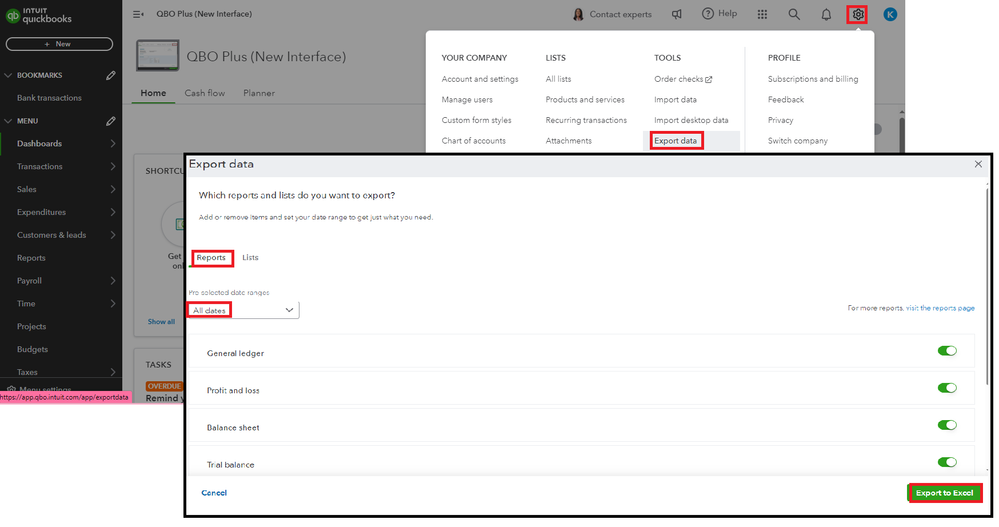Expand the Transactions menu chevron
Viewport: 999px width, 527px height.
coord(112,167)
